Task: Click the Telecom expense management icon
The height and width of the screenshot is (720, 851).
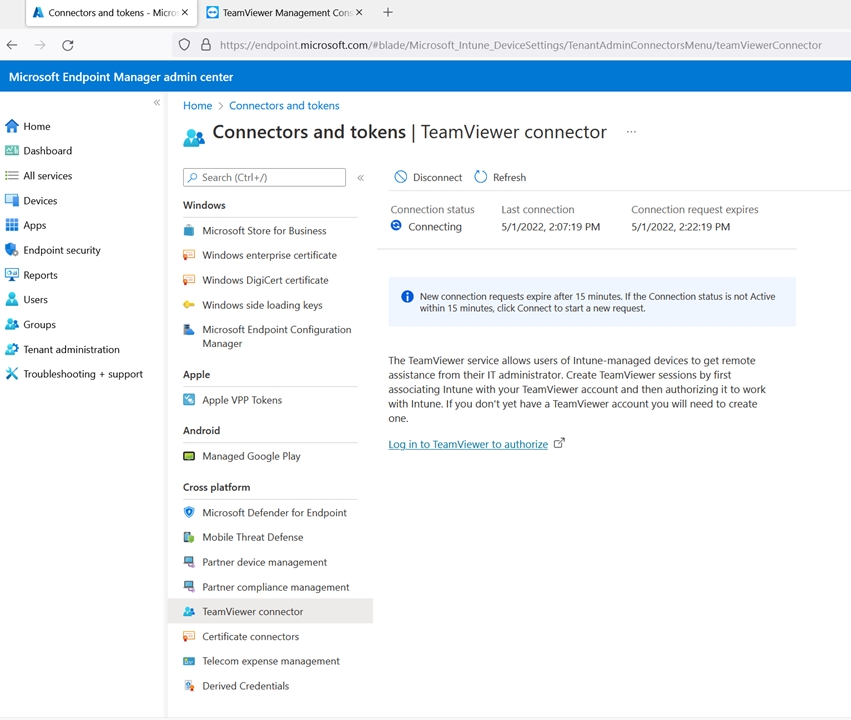Action: [x=190, y=661]
